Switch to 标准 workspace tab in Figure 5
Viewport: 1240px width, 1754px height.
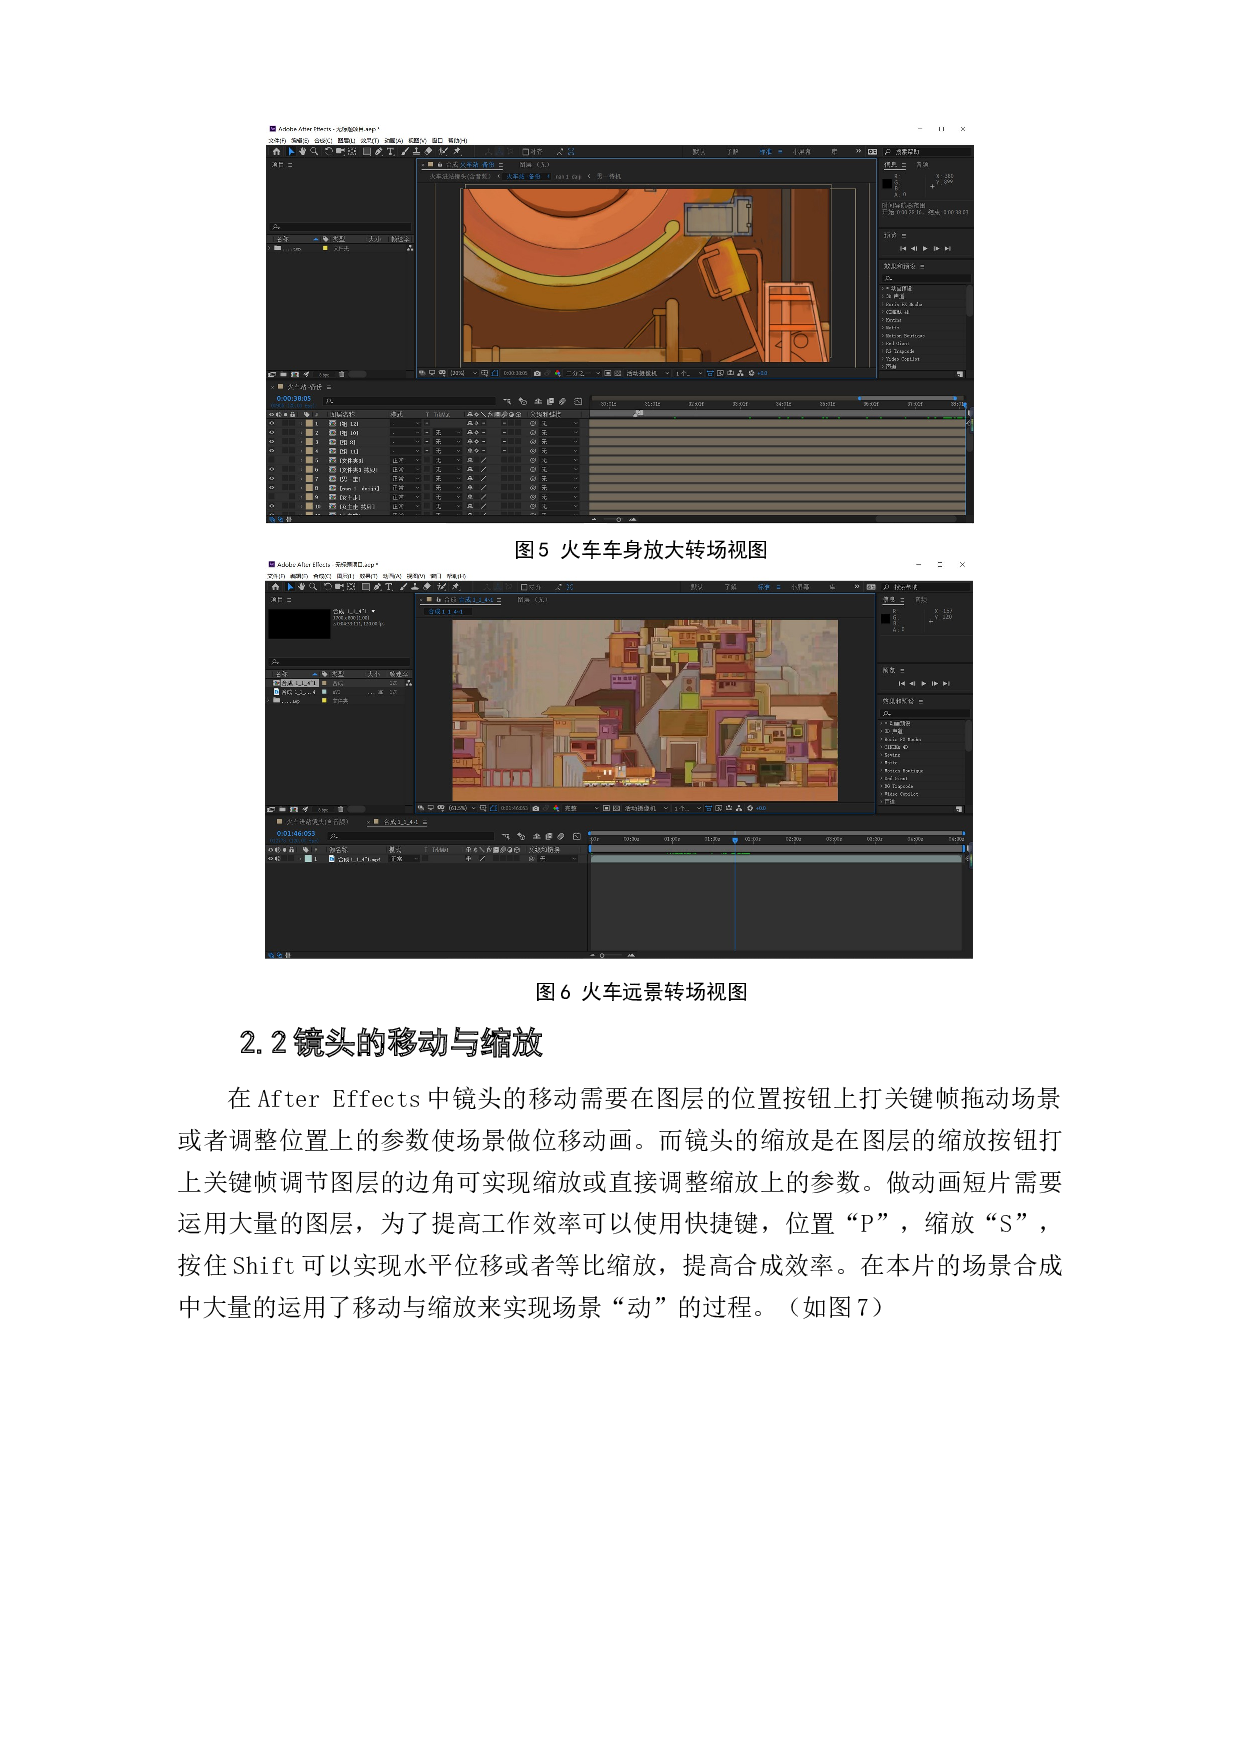[766, 152]
